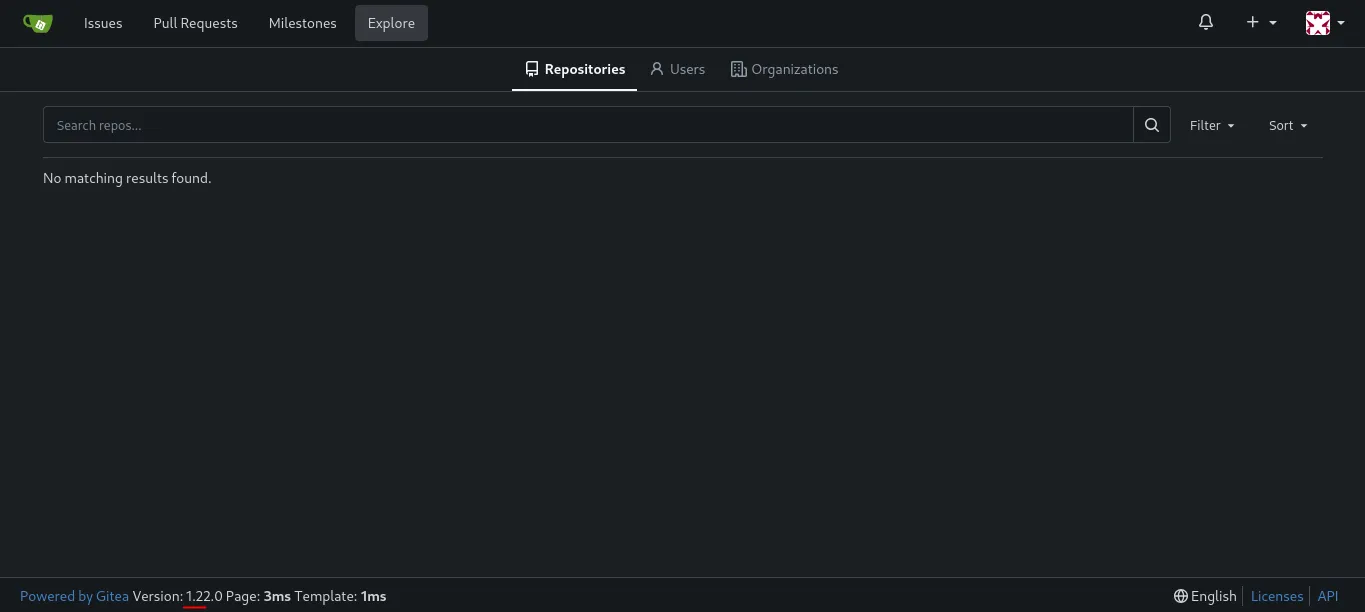Open the API link in footer
This screenshot has width=1365, height=612.
pos(1327,596)
